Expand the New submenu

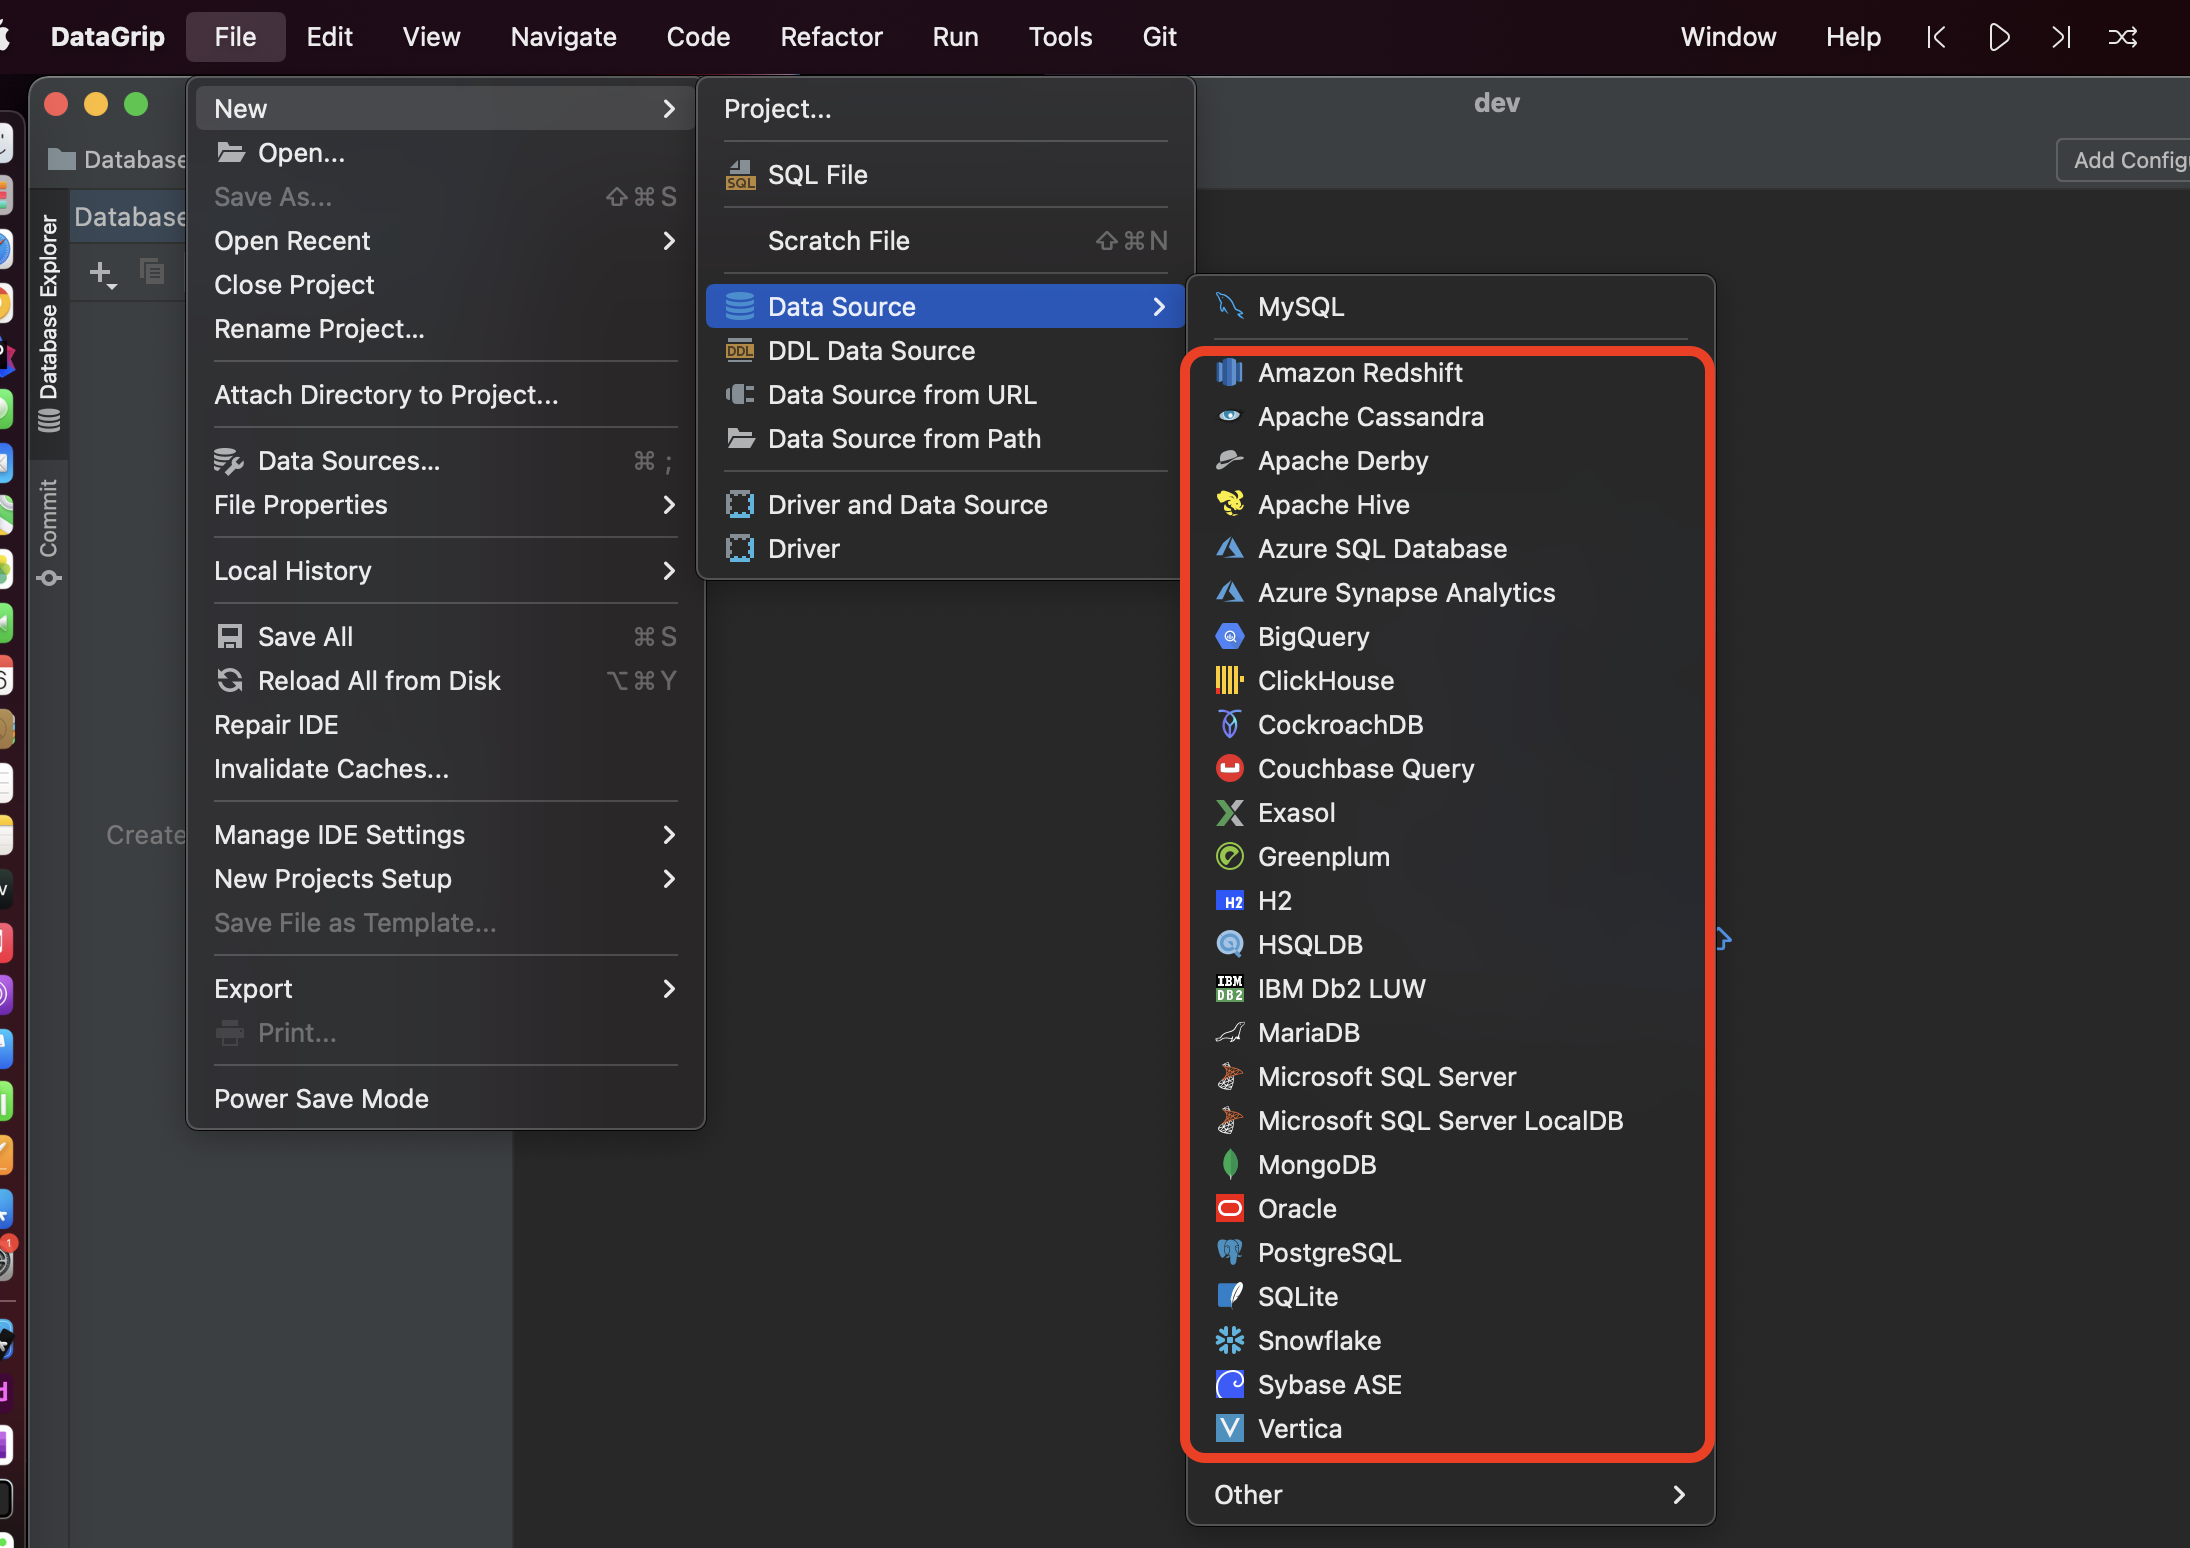tap(445, 109)
